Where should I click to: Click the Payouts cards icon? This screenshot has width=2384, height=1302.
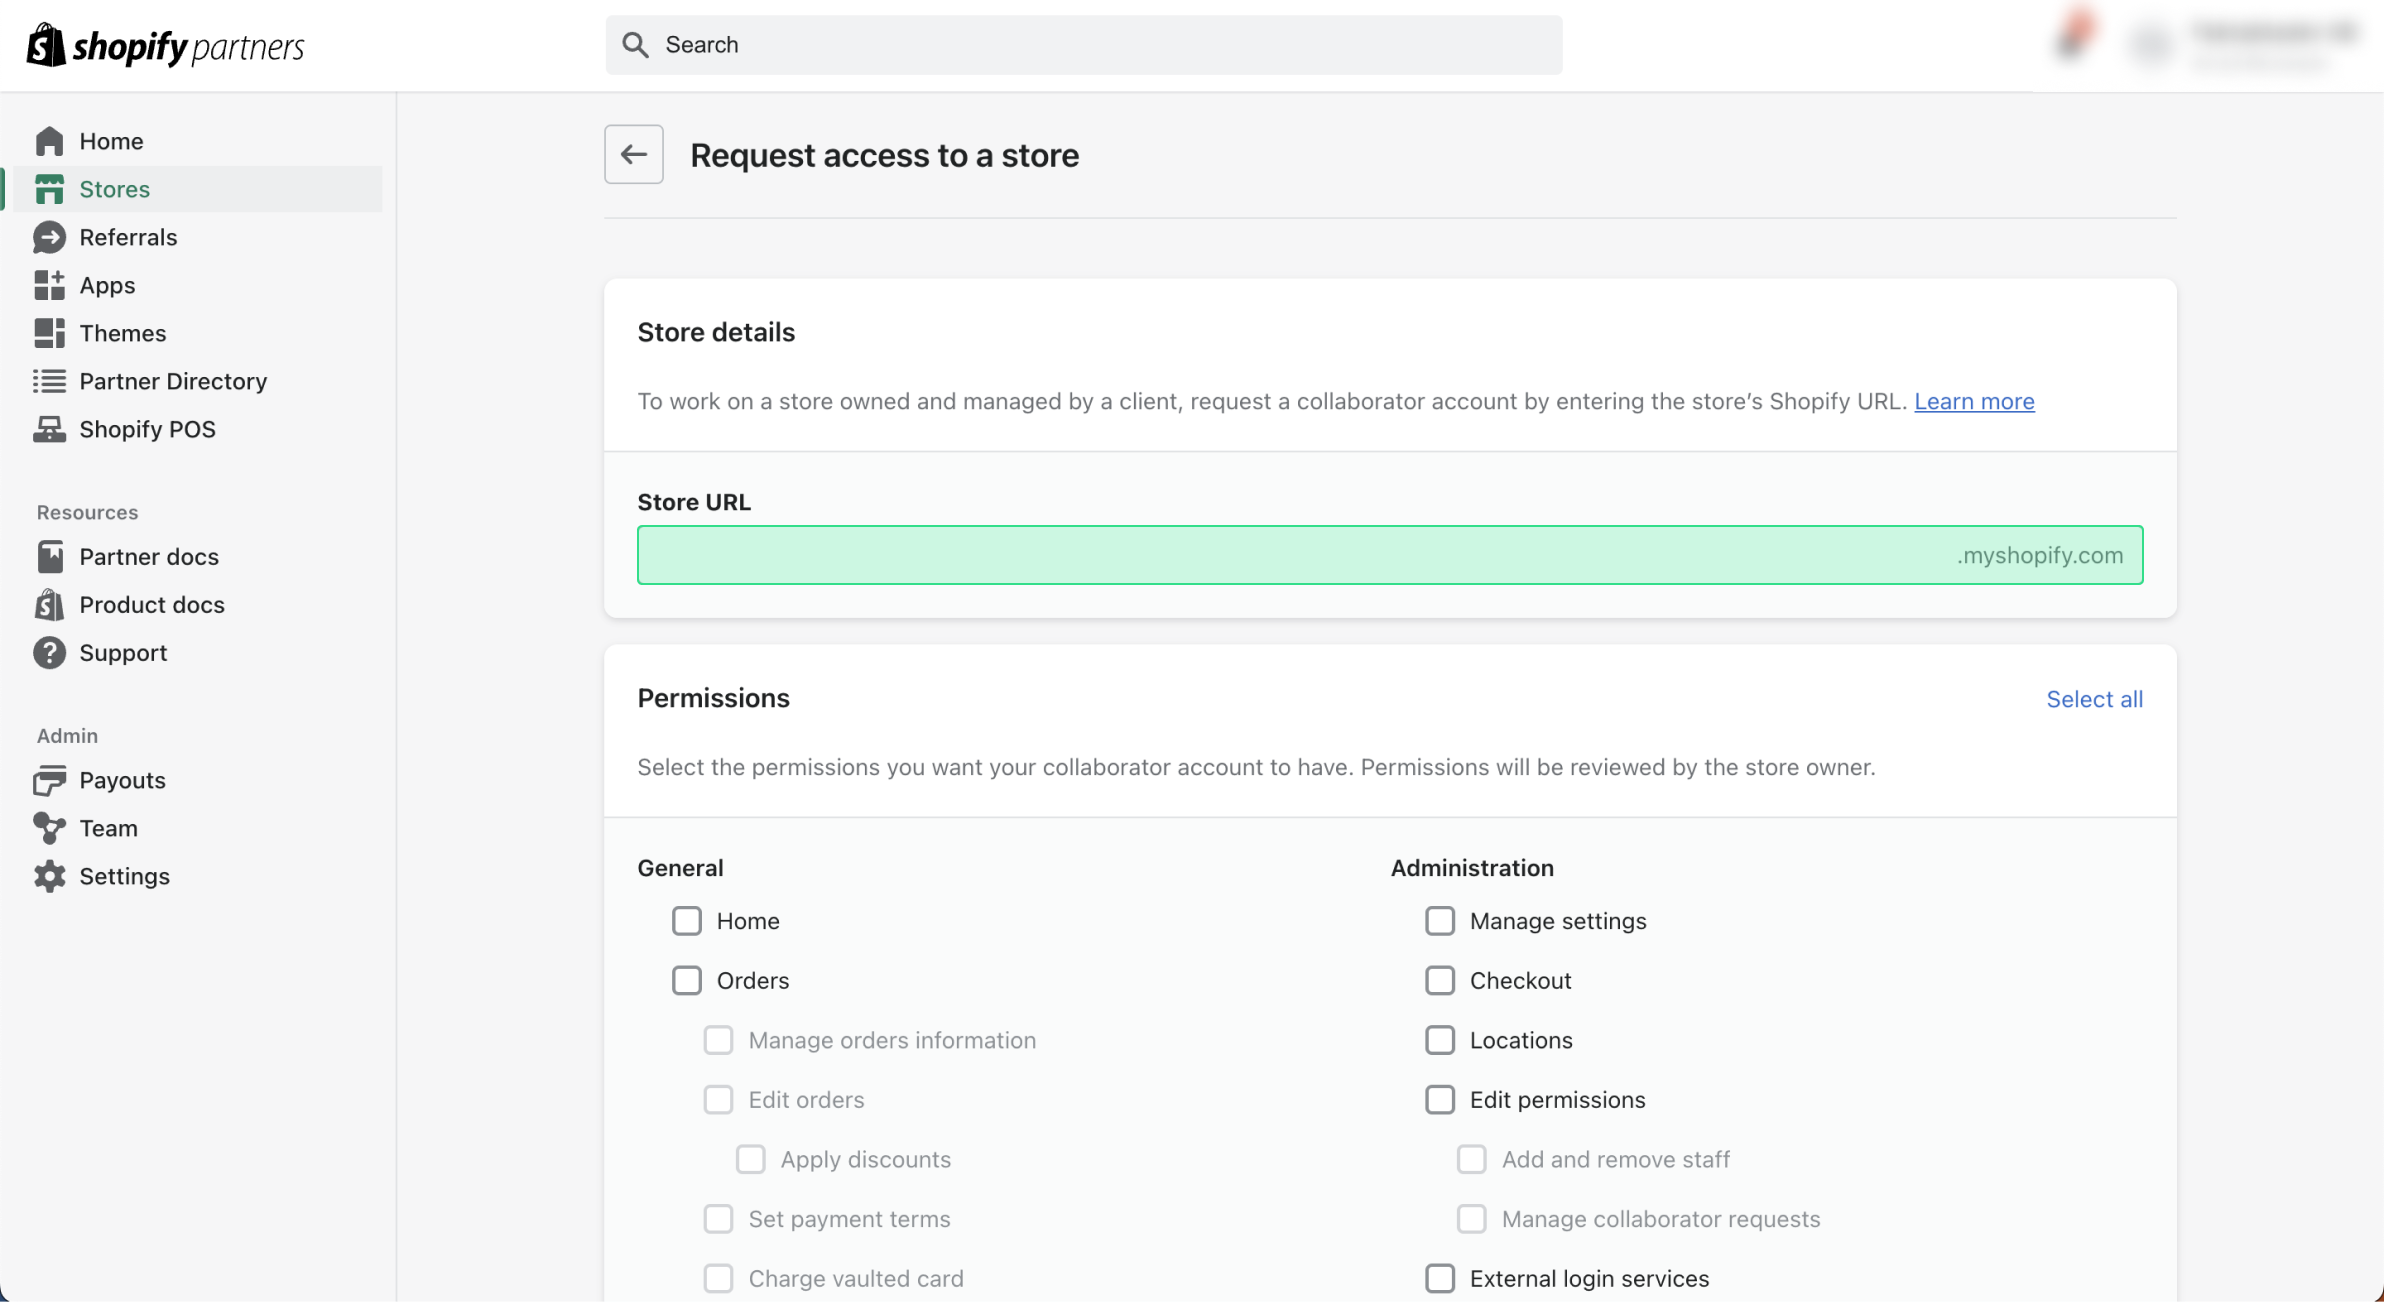tap(49, 781)
